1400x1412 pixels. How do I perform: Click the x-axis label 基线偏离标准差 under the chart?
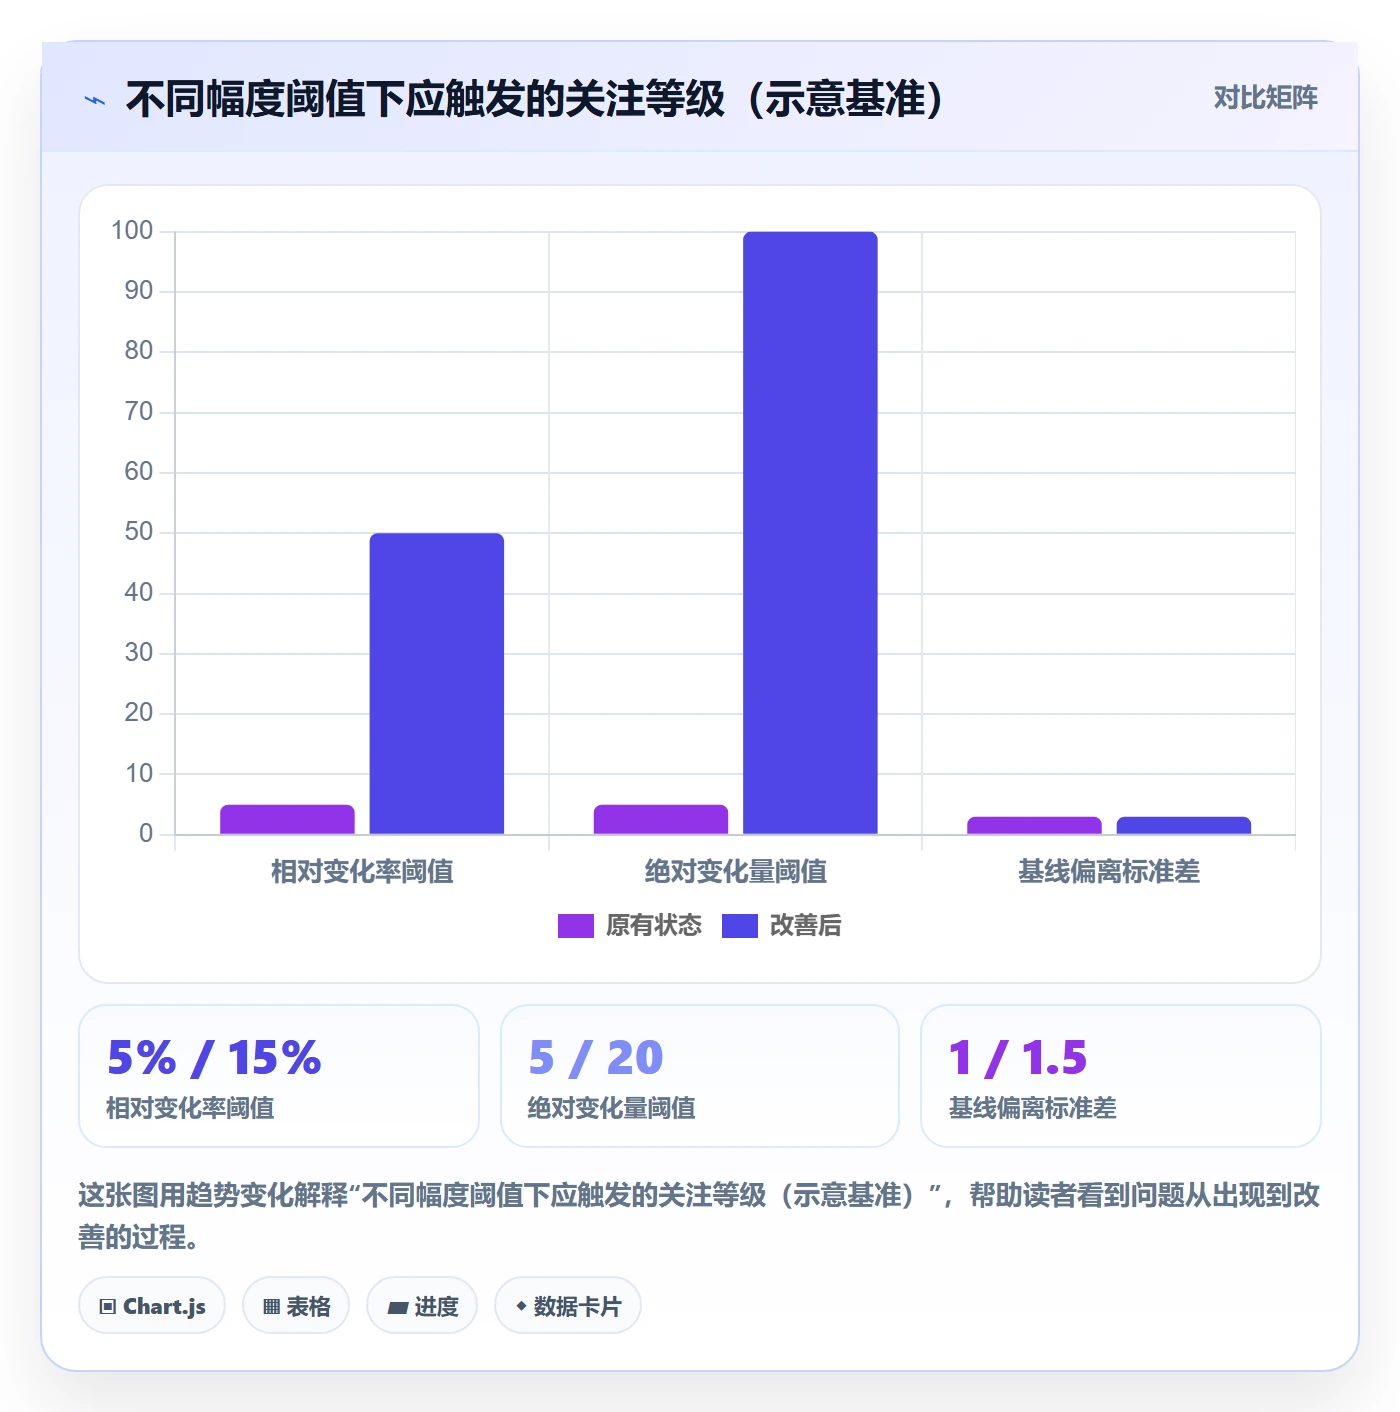pyautogui.click(x=1109, y=872)
